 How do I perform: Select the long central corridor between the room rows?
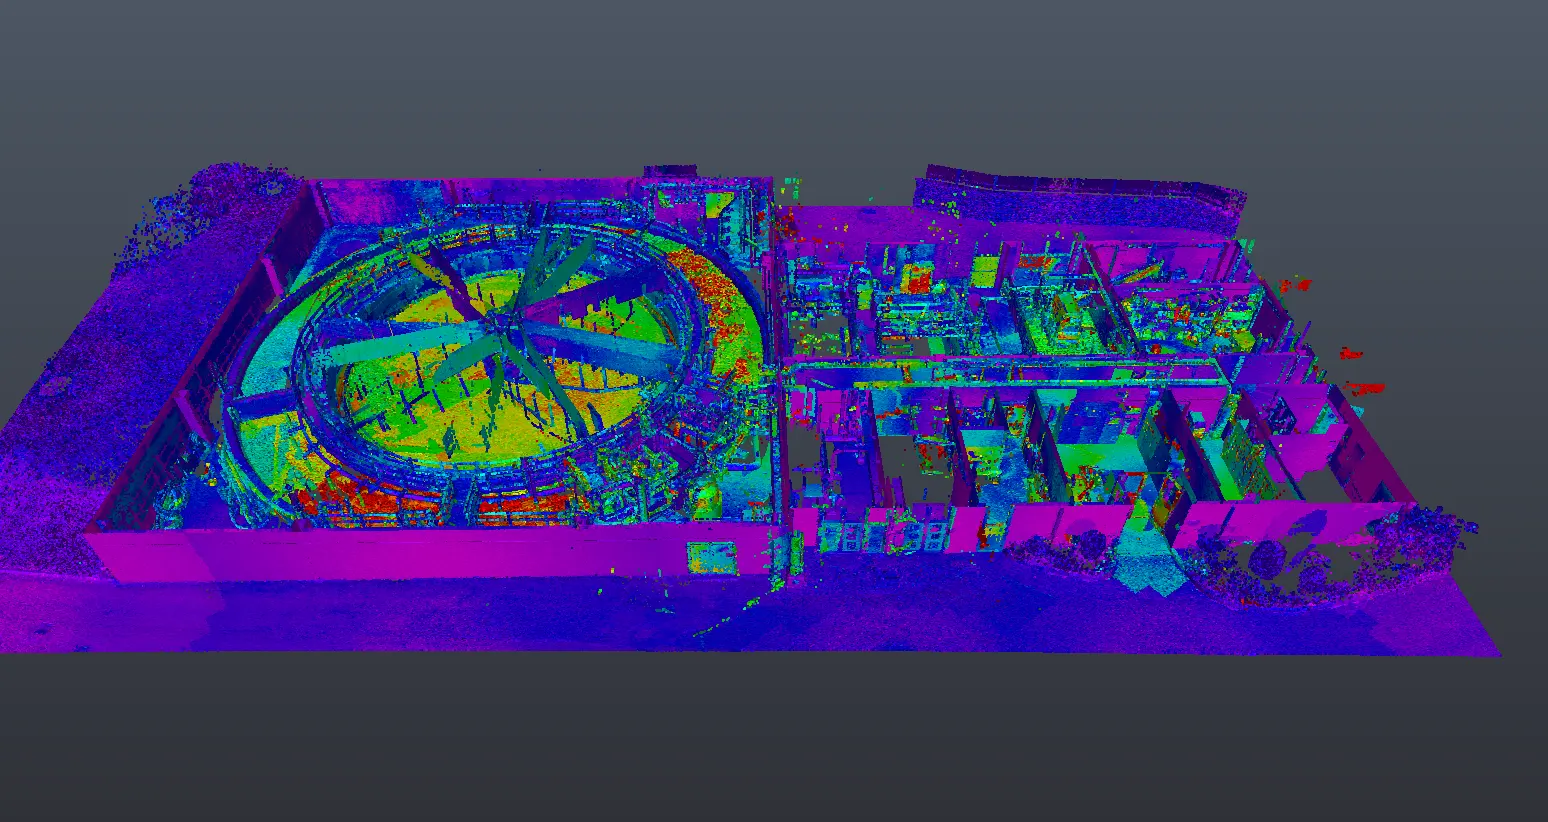tap(1000, 372)
